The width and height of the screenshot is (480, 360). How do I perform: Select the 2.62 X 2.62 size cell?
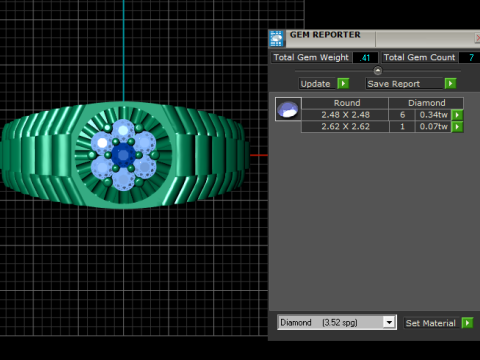point(345,127)
